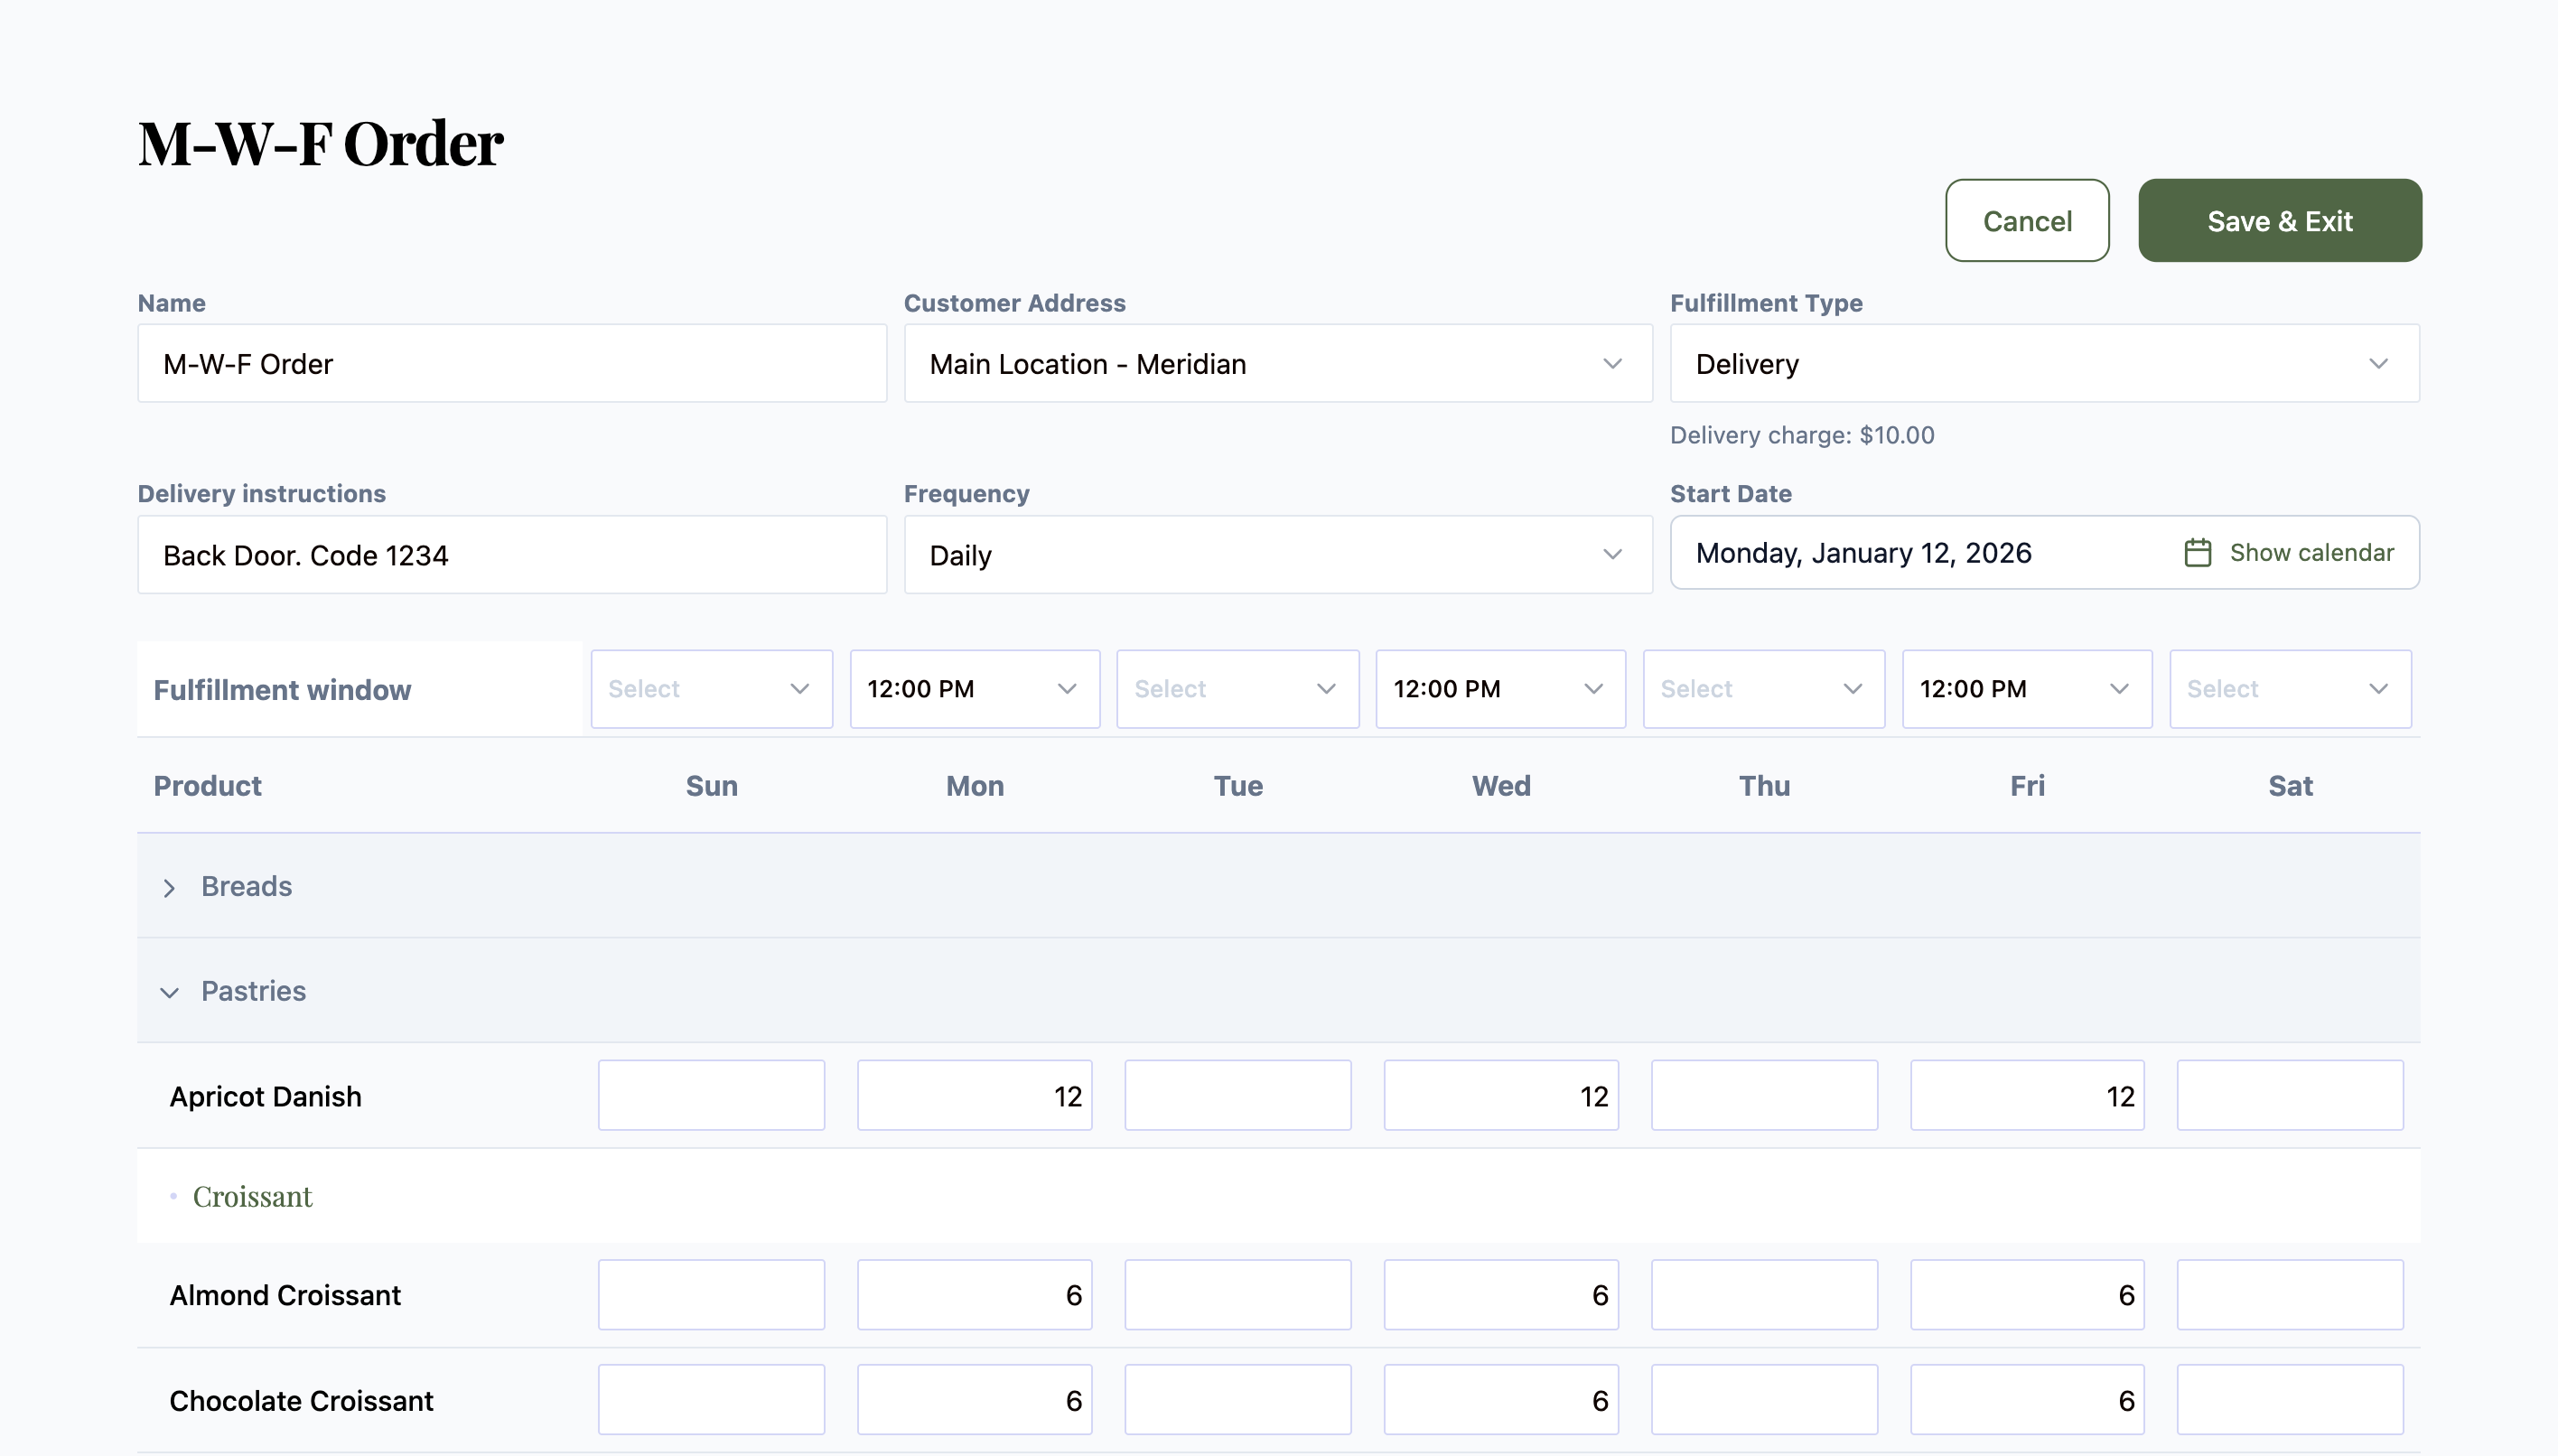Click the Cancel button

(2027, 220)
